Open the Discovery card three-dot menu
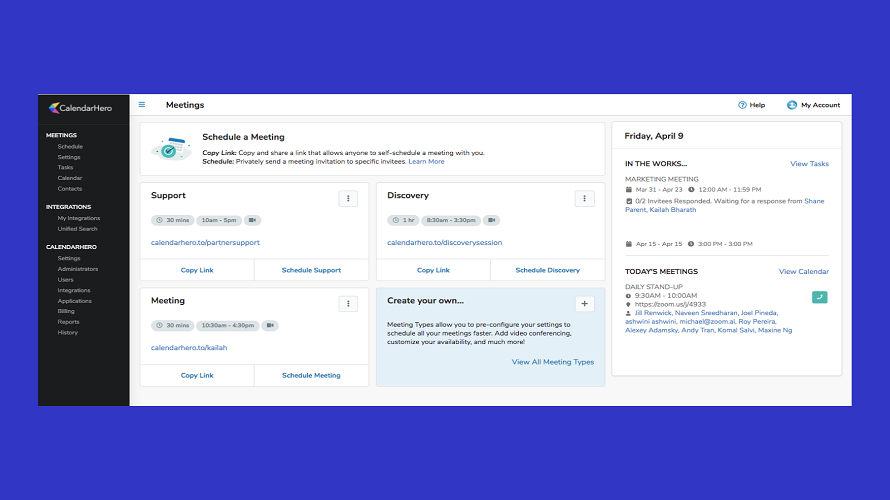The image size is (890, 500). [585, 199]
